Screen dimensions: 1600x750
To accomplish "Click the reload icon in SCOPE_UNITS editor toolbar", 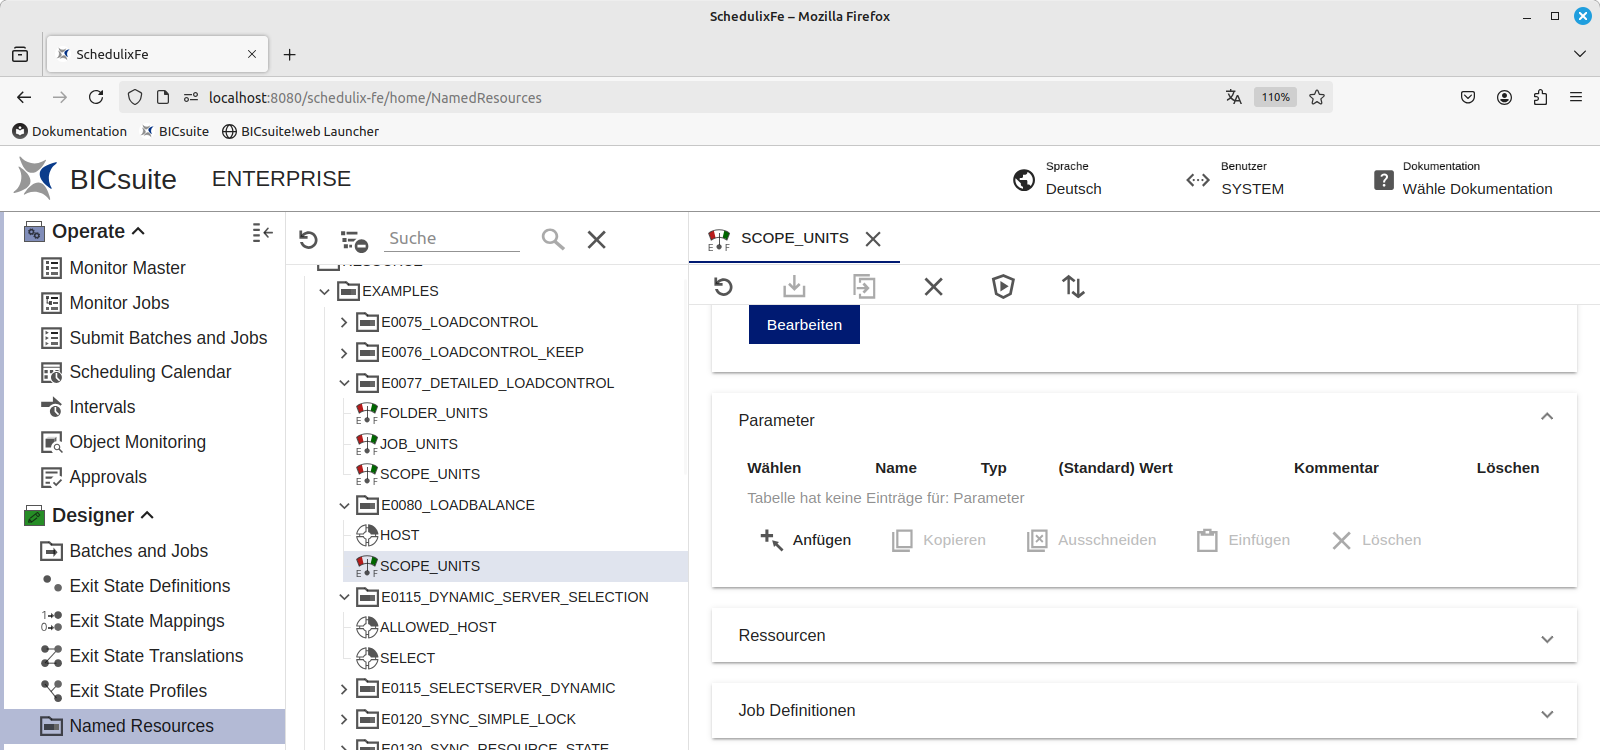I will 723,287.
